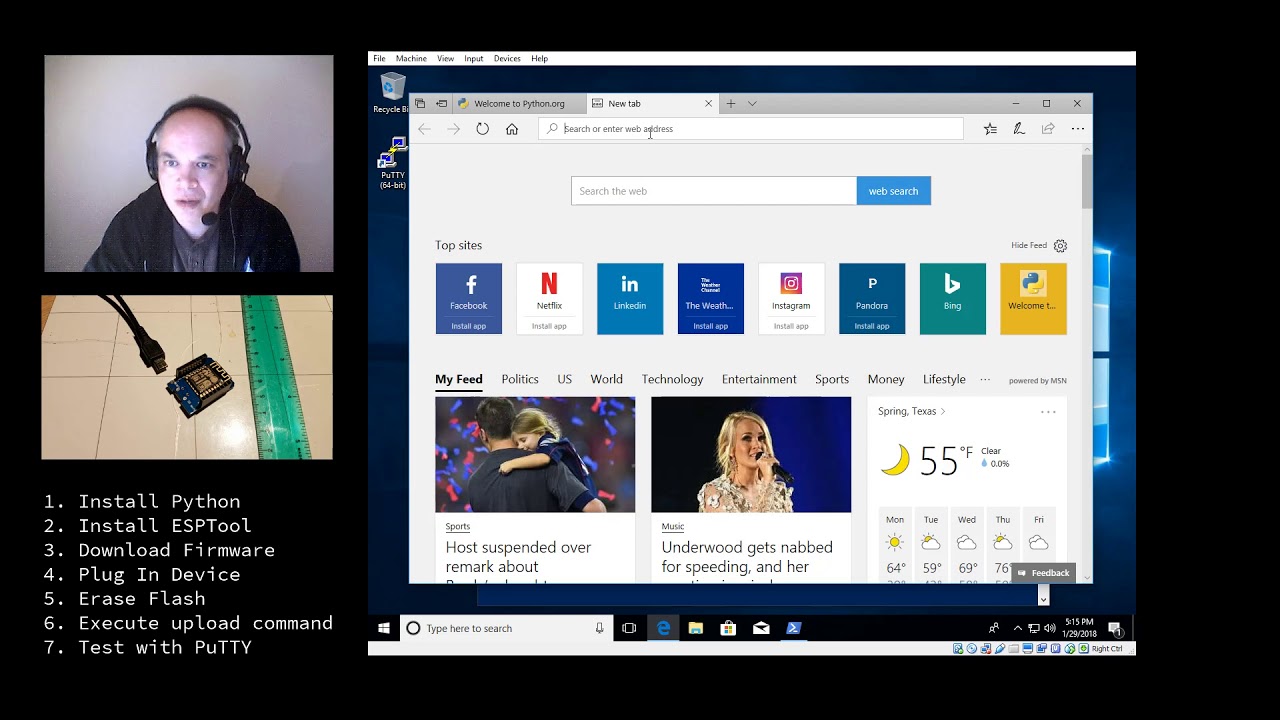Click the web search button
This screenshot has width=1280, height=720.
[x=893, y=191]
